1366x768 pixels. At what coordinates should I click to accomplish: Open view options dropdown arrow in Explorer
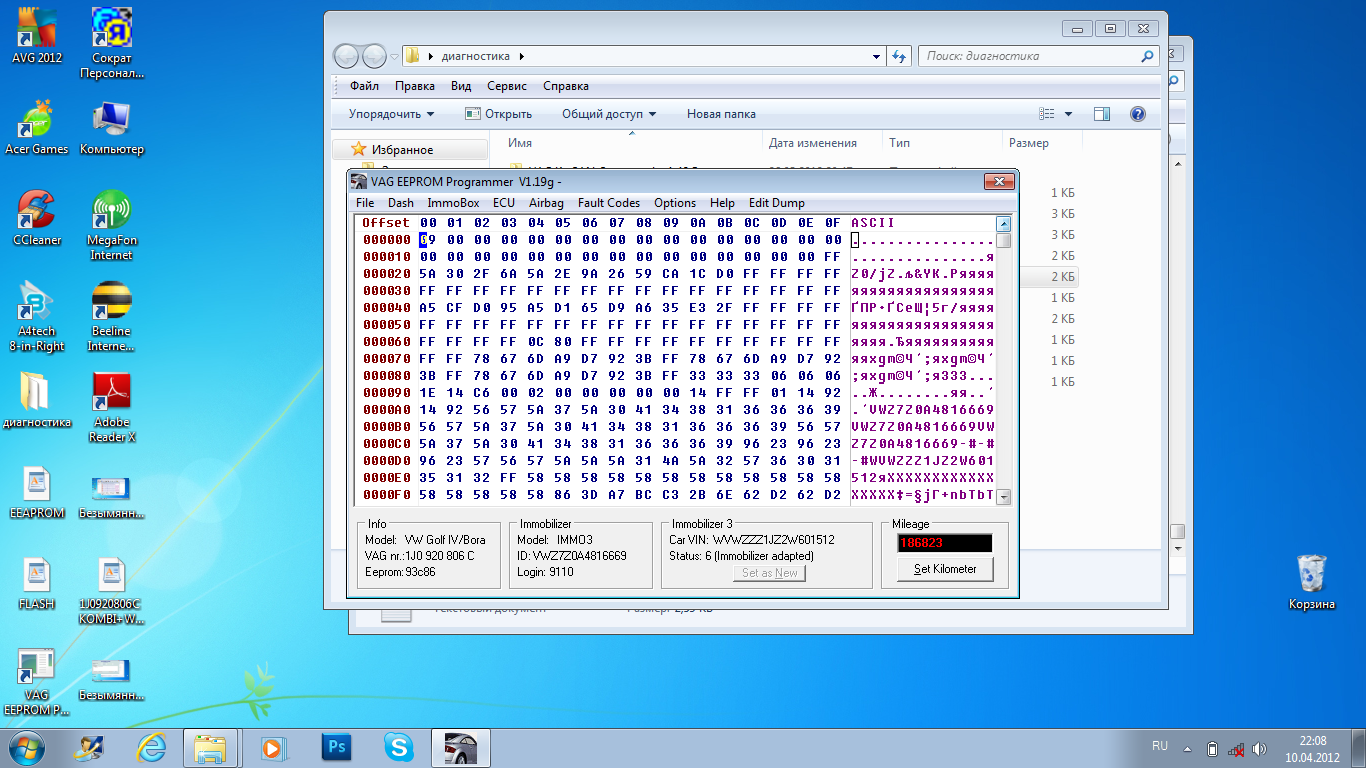point(1068,114)
